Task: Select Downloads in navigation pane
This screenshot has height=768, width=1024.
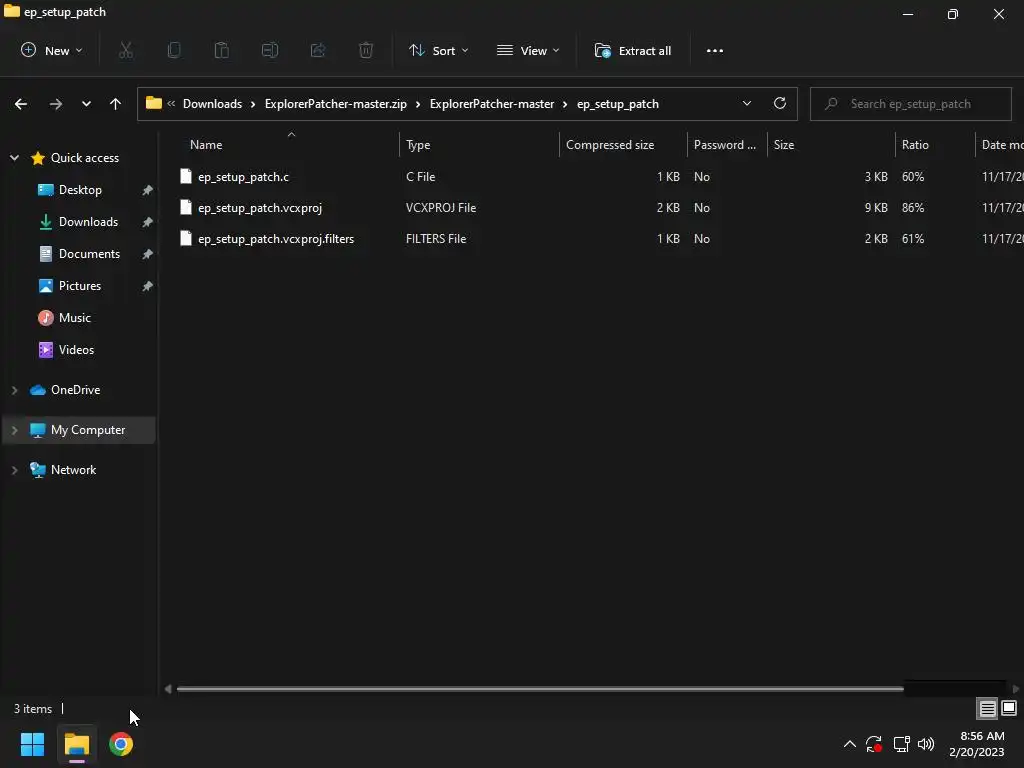Action: coord(88,222)
